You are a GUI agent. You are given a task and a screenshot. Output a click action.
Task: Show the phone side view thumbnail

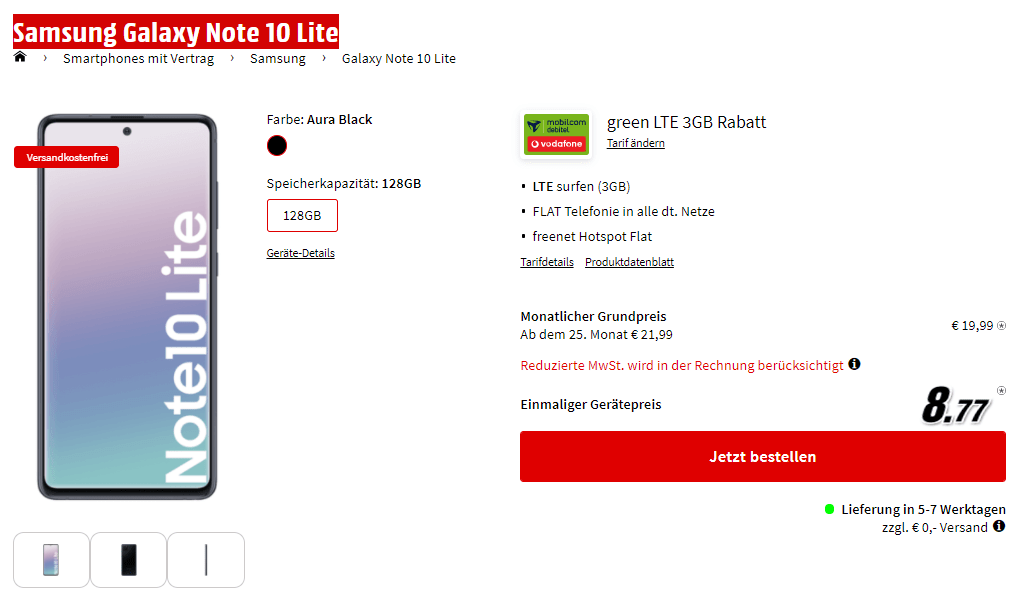pyautogui.click(x=206, y=560)
